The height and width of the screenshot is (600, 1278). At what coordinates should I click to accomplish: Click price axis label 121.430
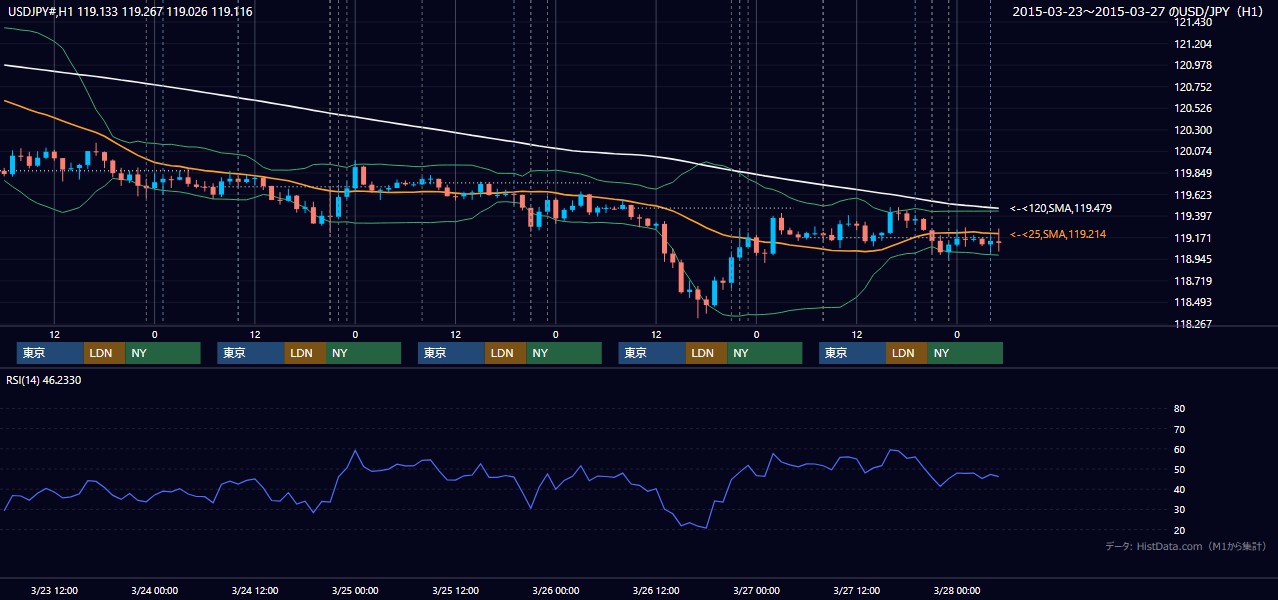click(x=1192, y=22)
